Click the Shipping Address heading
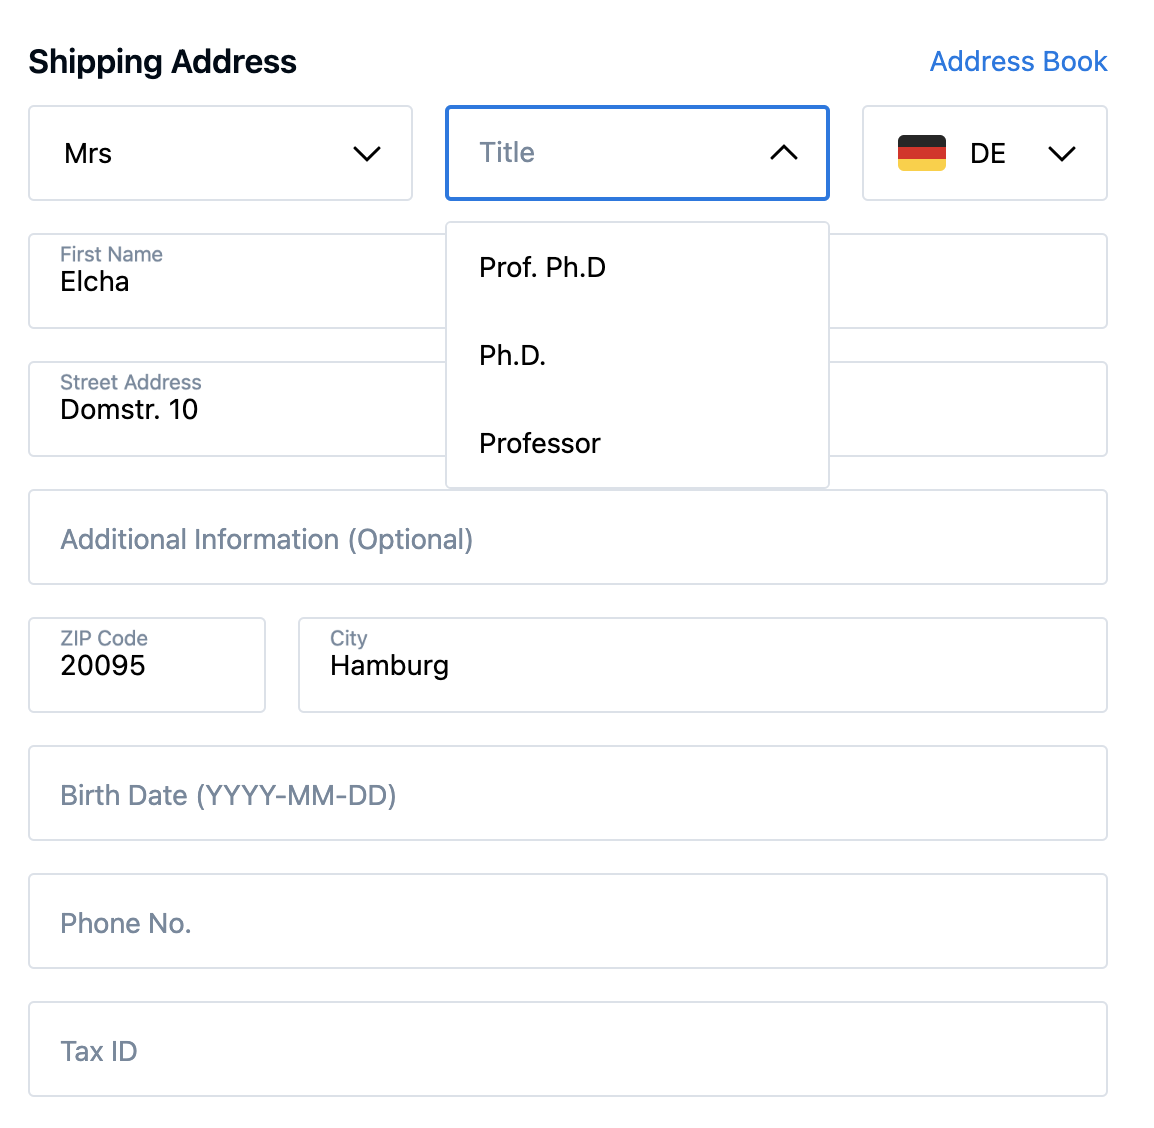The image size is (1154, 1128). [x=163, y=62]
